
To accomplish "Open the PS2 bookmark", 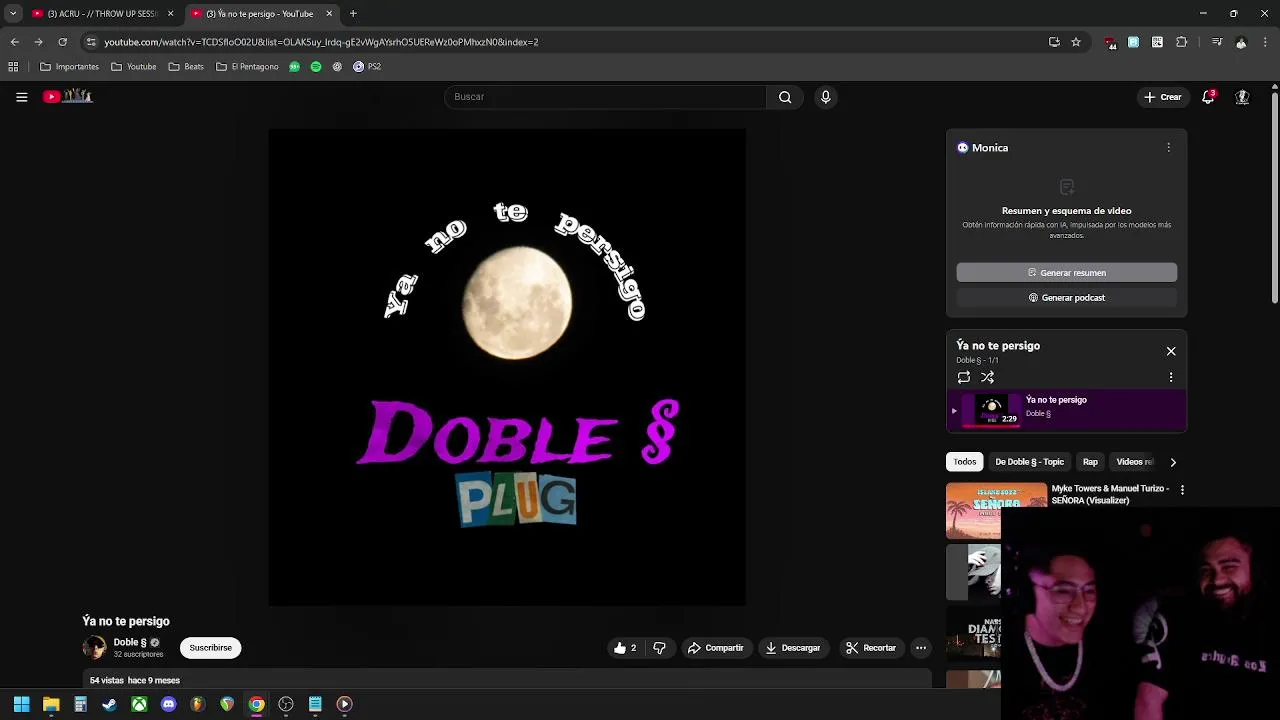I will pyautogui.click(x=367, y=67).
